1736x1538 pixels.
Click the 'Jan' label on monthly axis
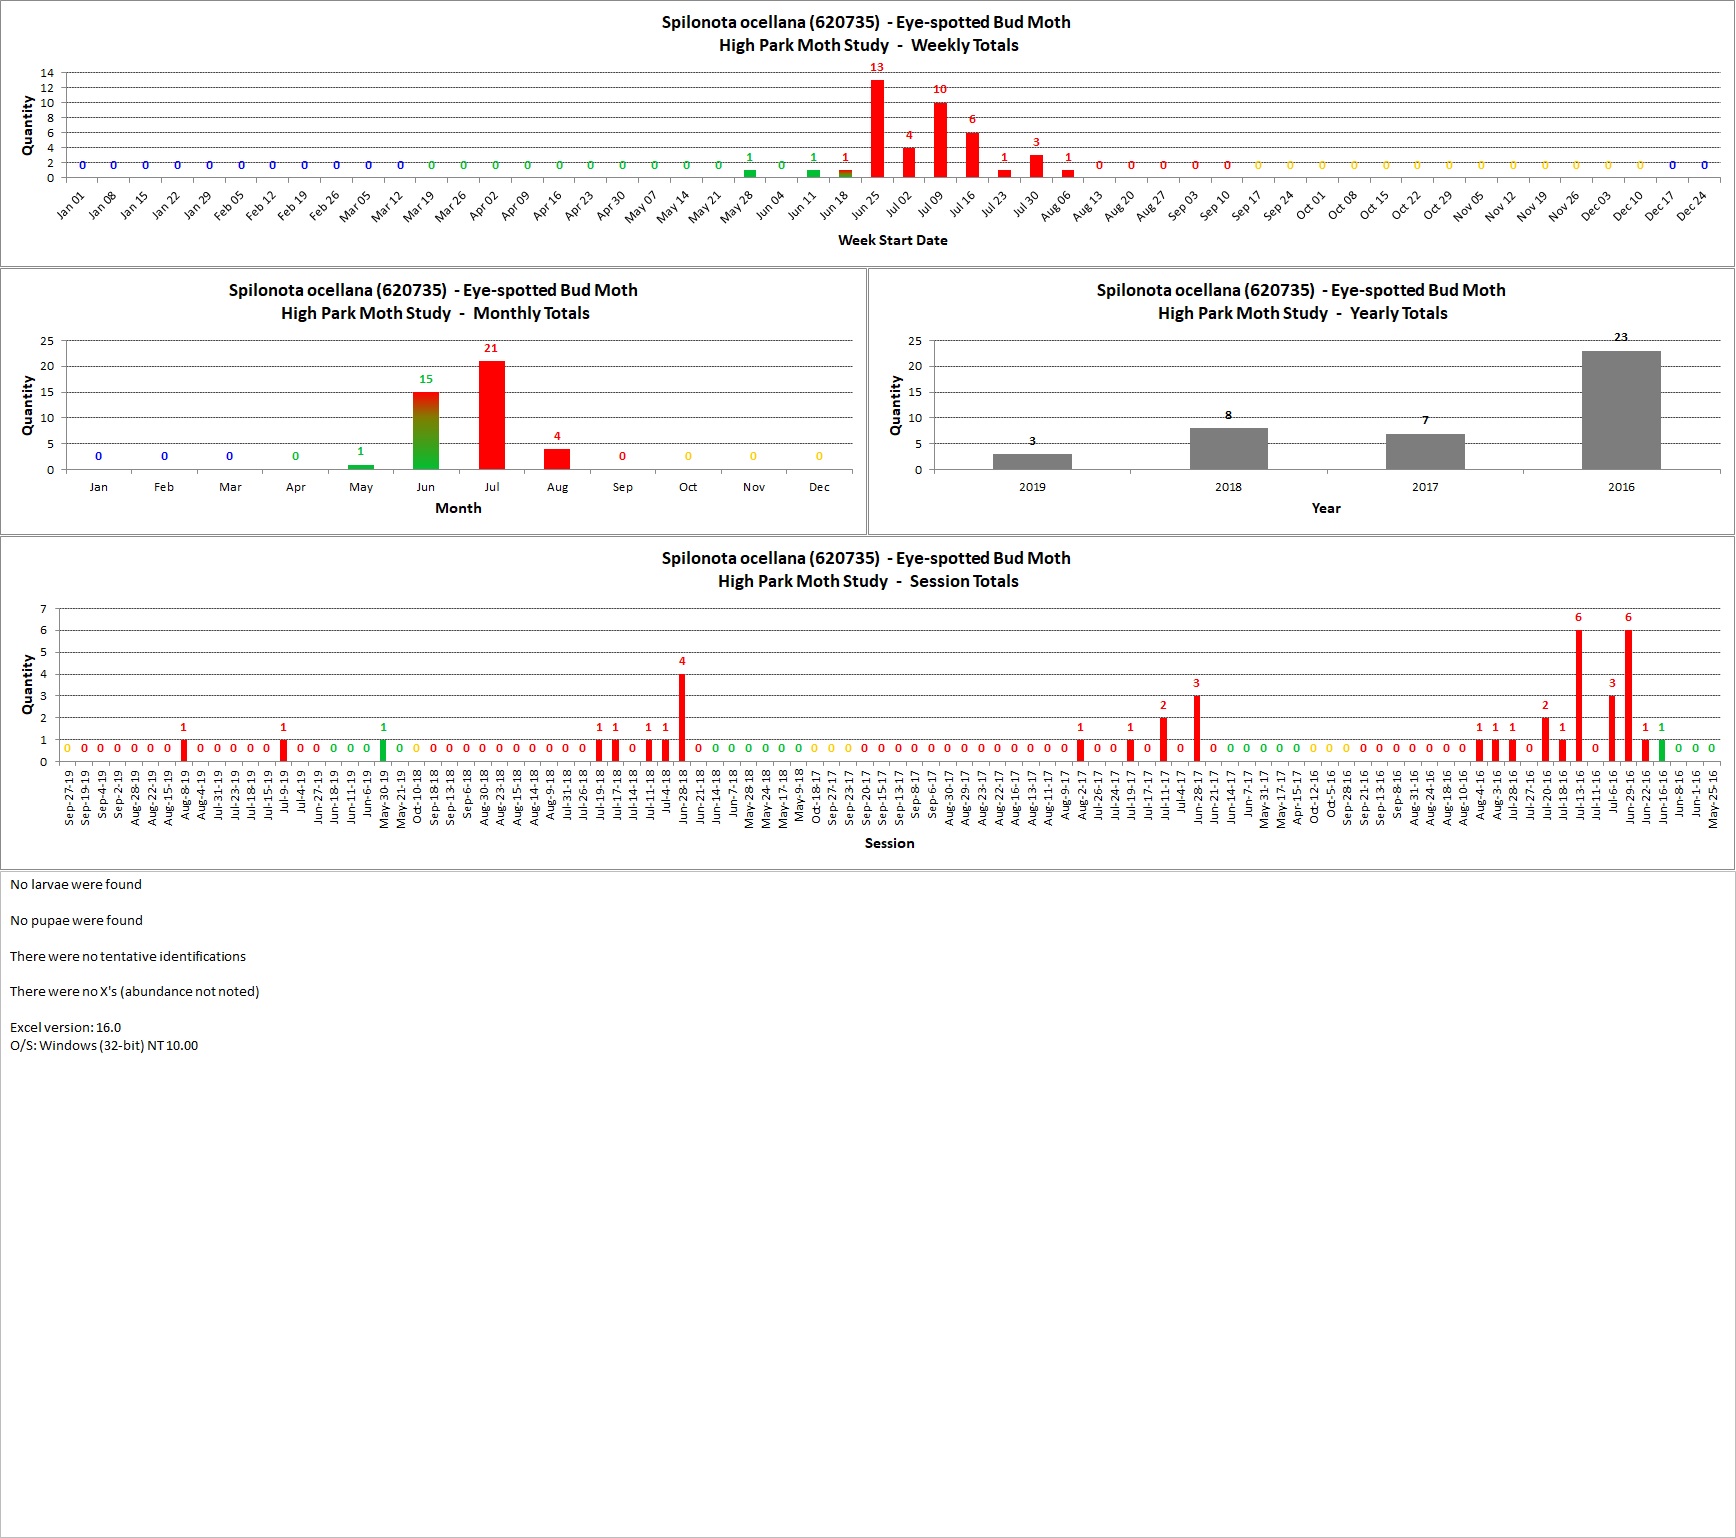(98, 487)
